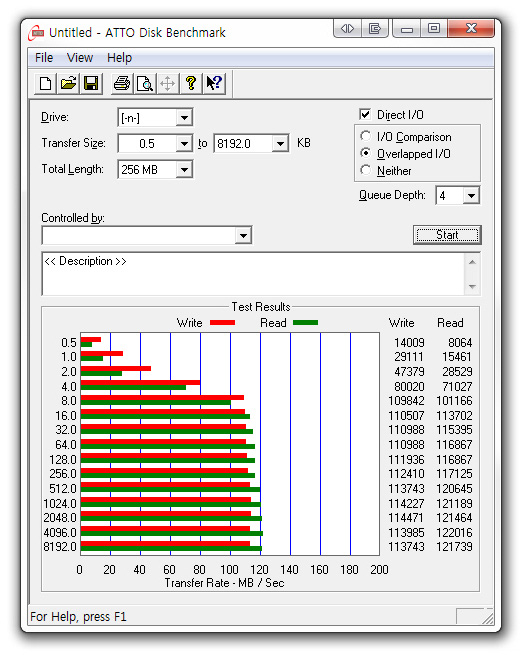This screenshot has height=655, width=522.
Task: Click the description scrollbar down arrow
Action: coord(472,287)
